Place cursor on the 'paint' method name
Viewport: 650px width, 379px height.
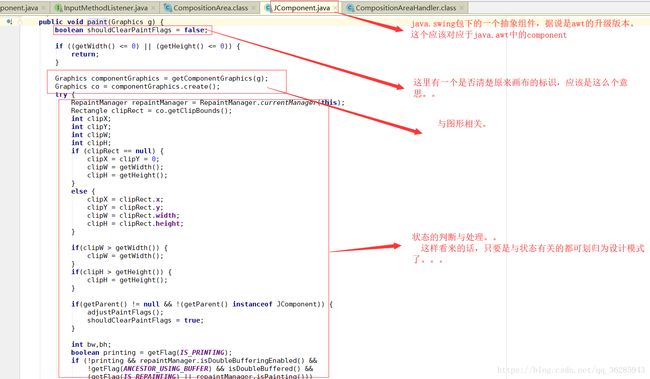97,22
